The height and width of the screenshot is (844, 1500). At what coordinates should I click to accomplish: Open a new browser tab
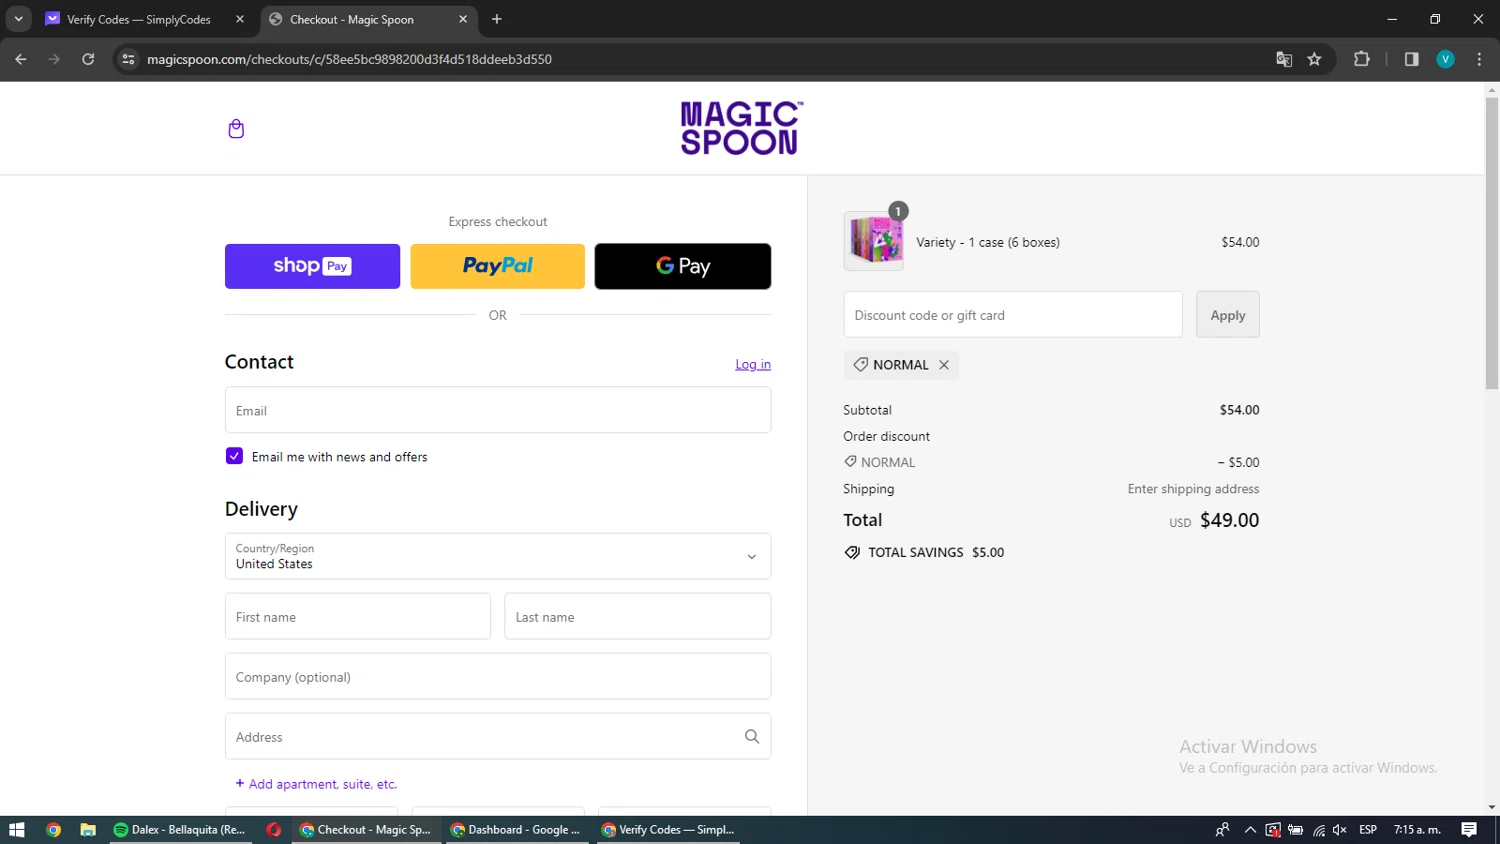pos(497,19)
